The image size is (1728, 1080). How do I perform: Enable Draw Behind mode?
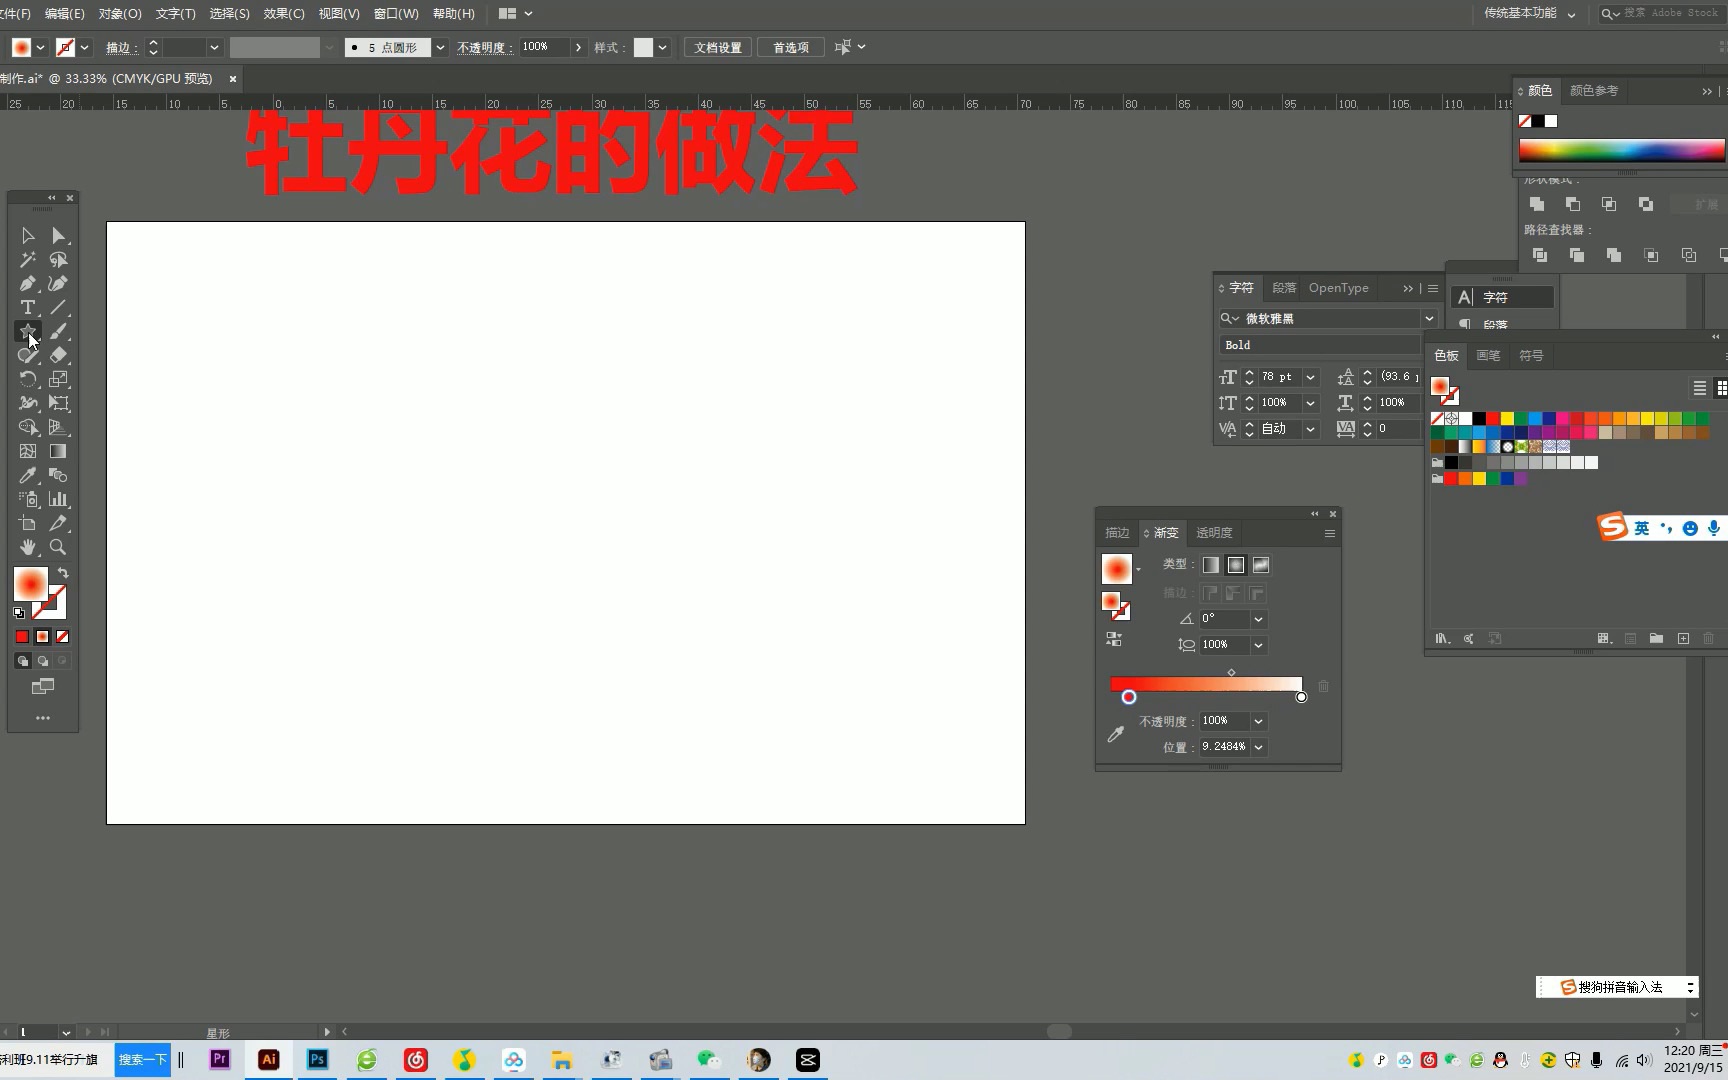coord(43,661)
